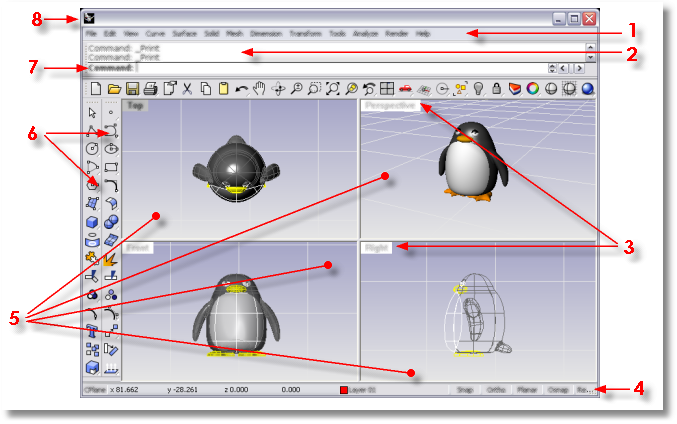
Task: Open the File menu
Action: coord(91,34)
